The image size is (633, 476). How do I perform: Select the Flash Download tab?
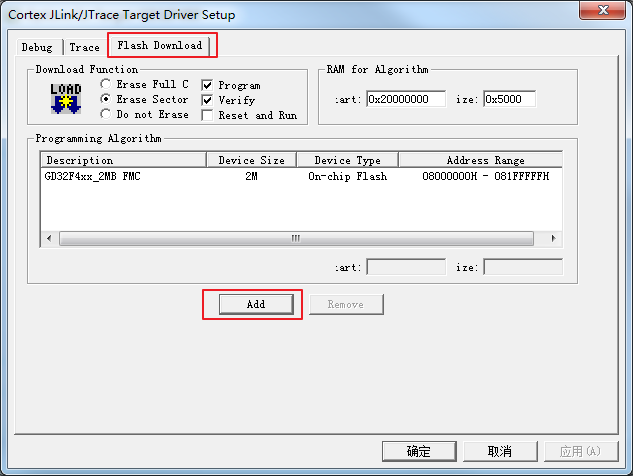pos(159,45)
